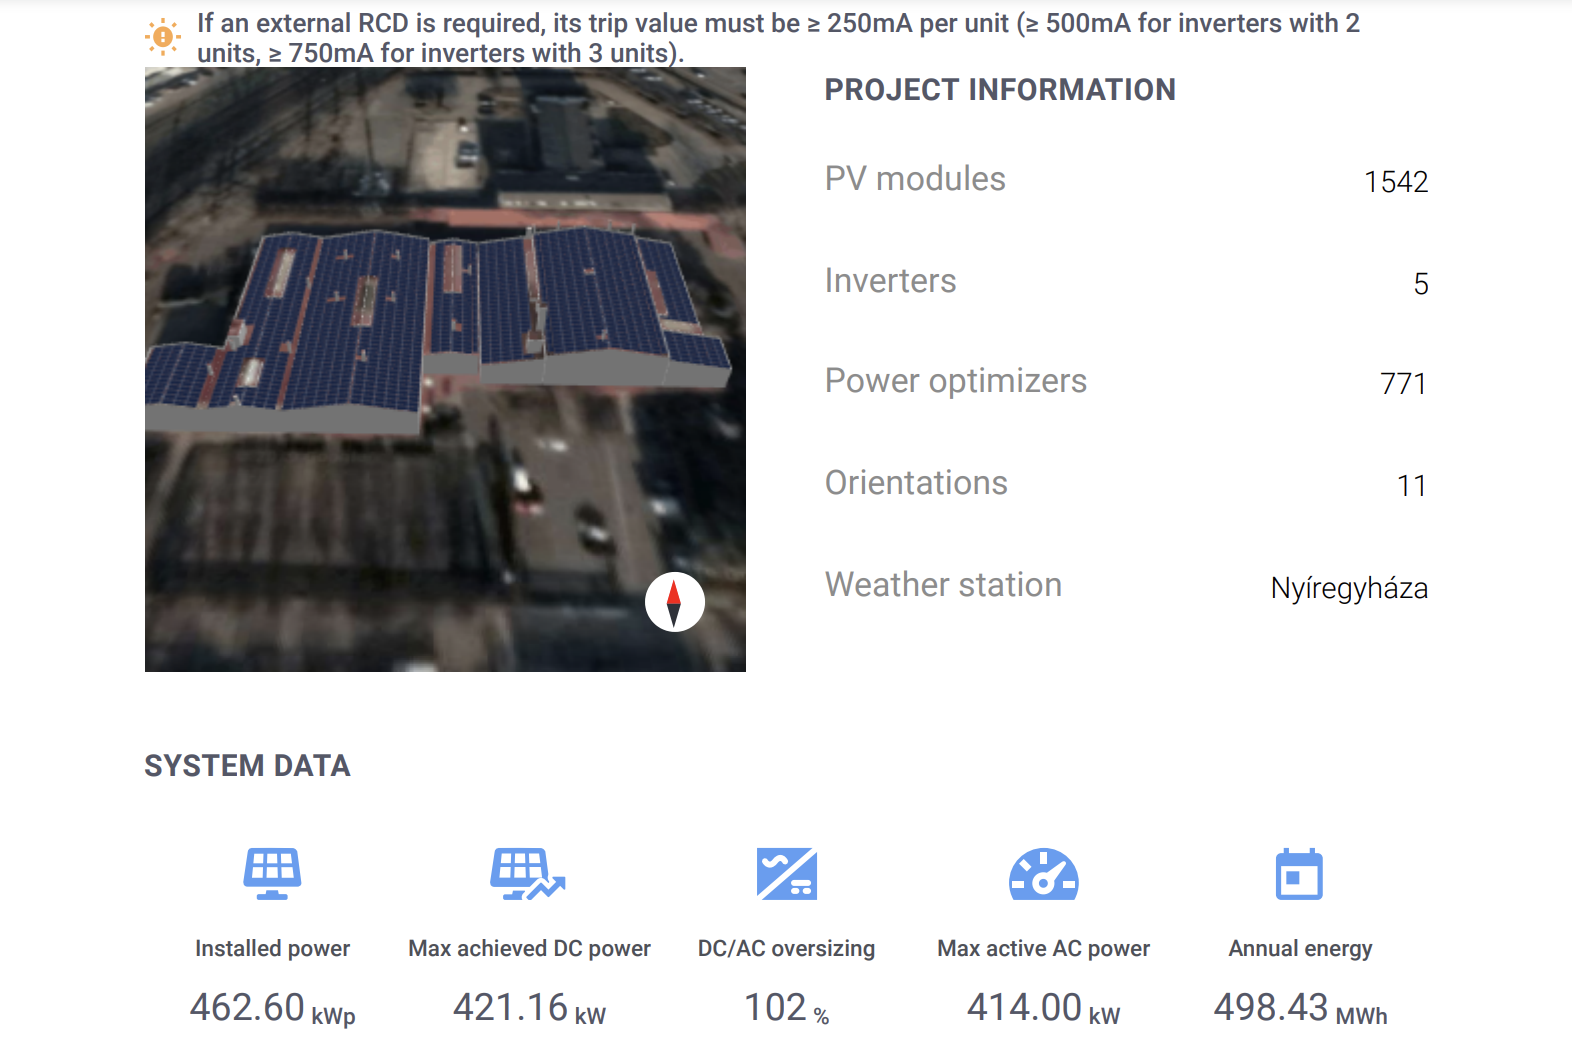Click the Nyíregyháza weather station value
1572x1052 pixels.
point(1349,588)
